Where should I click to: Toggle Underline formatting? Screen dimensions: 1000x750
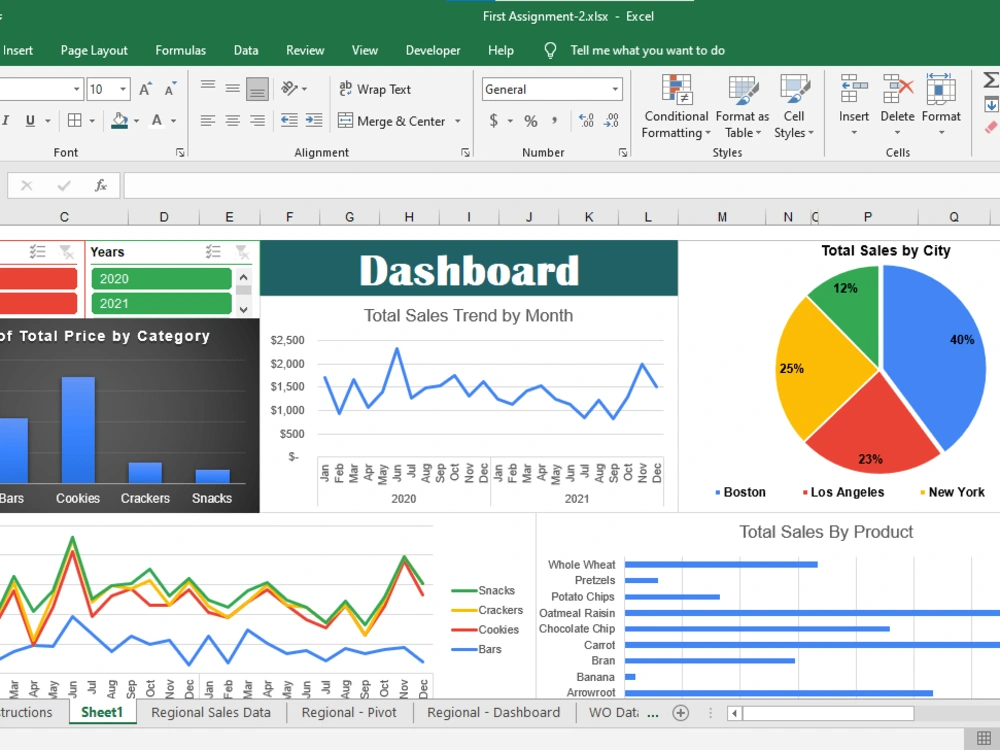click(29, 120)
